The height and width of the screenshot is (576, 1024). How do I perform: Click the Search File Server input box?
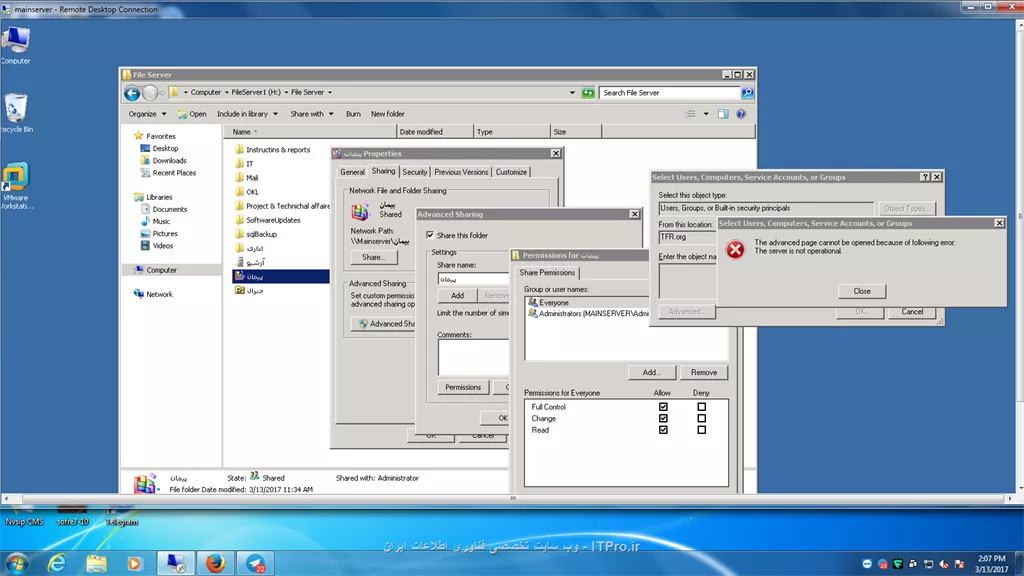[x=669, y=93]
